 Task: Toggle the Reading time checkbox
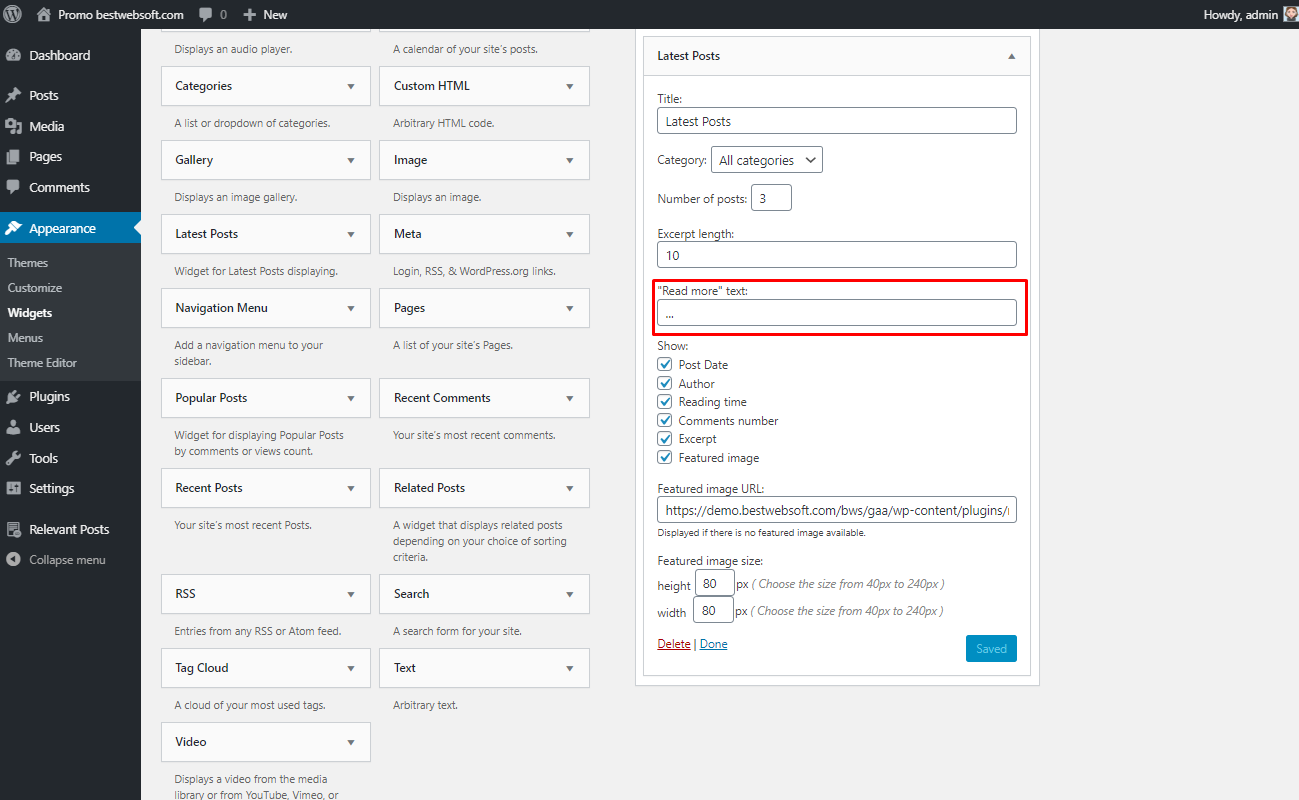665,402
